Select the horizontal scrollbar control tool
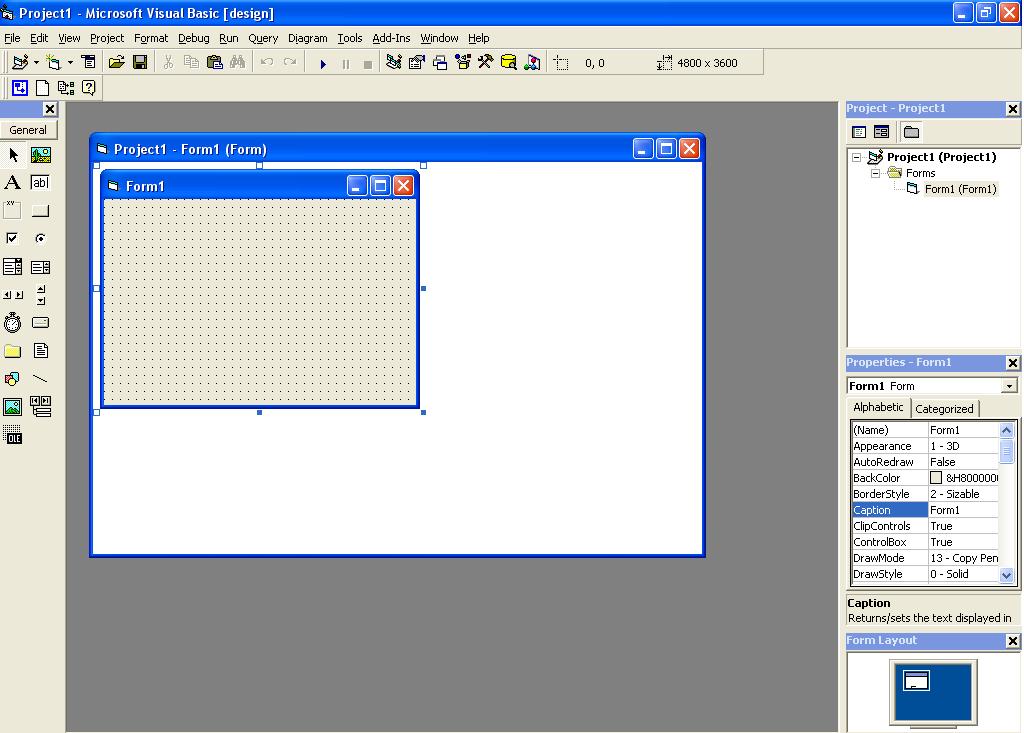The width and height of the screenshot is (1024, 733). [x=13, y=295]
